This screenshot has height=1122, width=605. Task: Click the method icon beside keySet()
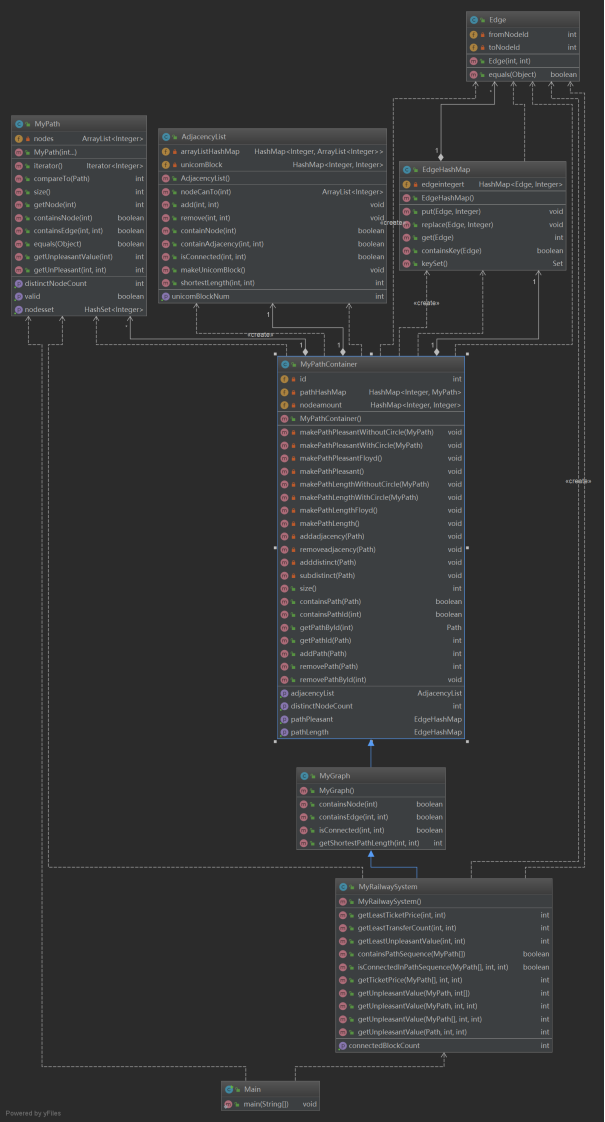[x=407, y=264]
